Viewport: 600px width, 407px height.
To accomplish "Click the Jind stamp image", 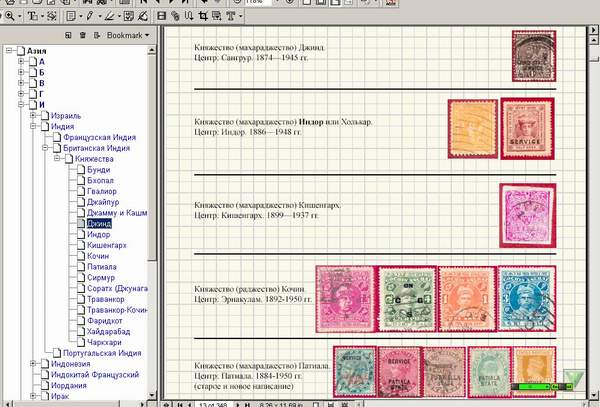I will click(x=534, y=56).
